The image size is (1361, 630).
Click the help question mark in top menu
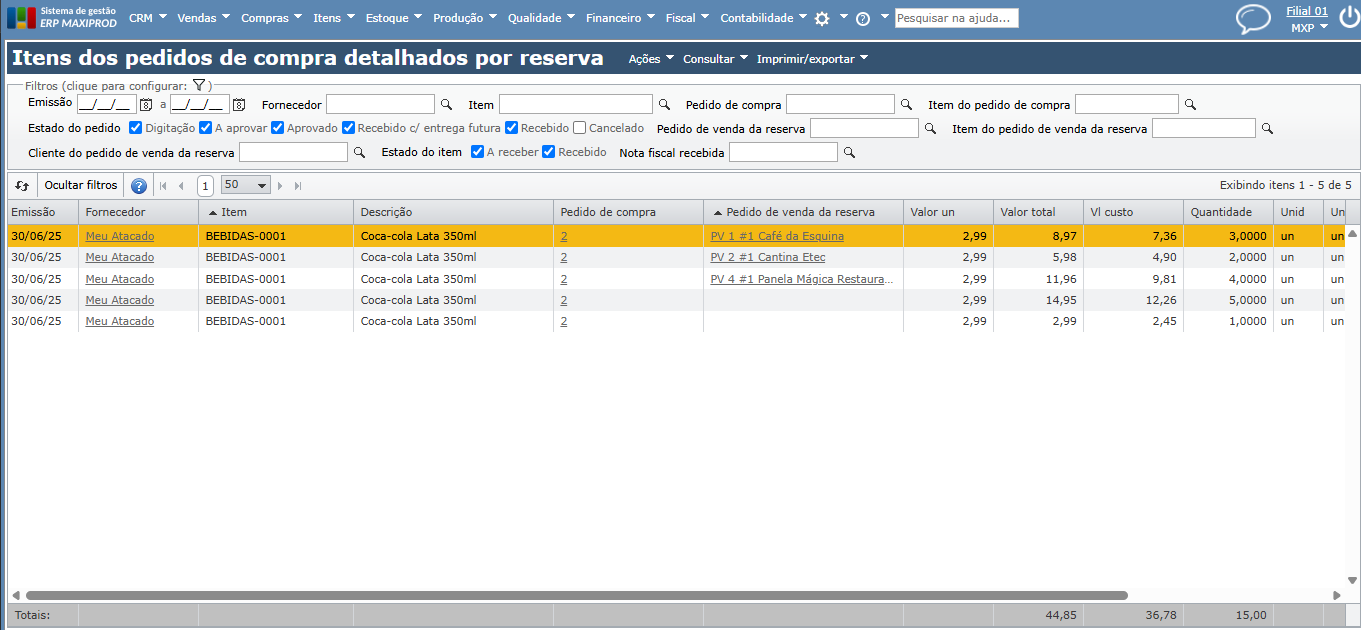tap(863, 18)
